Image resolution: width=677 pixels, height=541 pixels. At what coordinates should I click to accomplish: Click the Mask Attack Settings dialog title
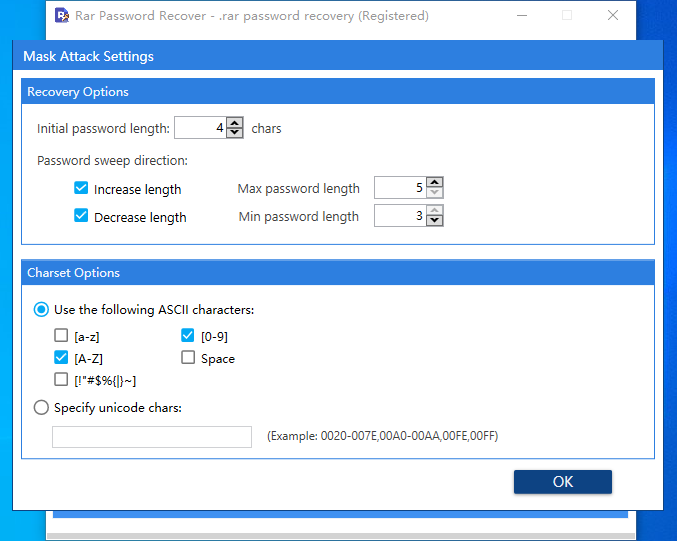pyautogui.click(x=89, y=56)
